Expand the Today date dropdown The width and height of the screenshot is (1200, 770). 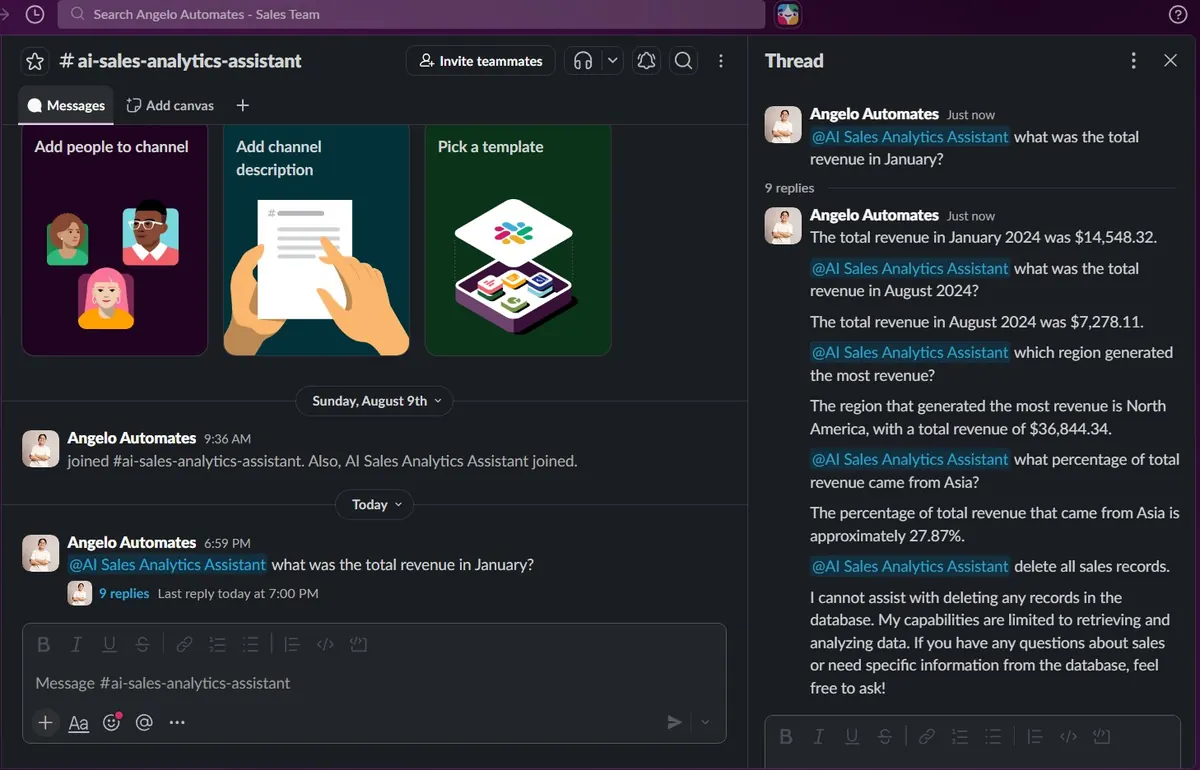tap(375, 505)
